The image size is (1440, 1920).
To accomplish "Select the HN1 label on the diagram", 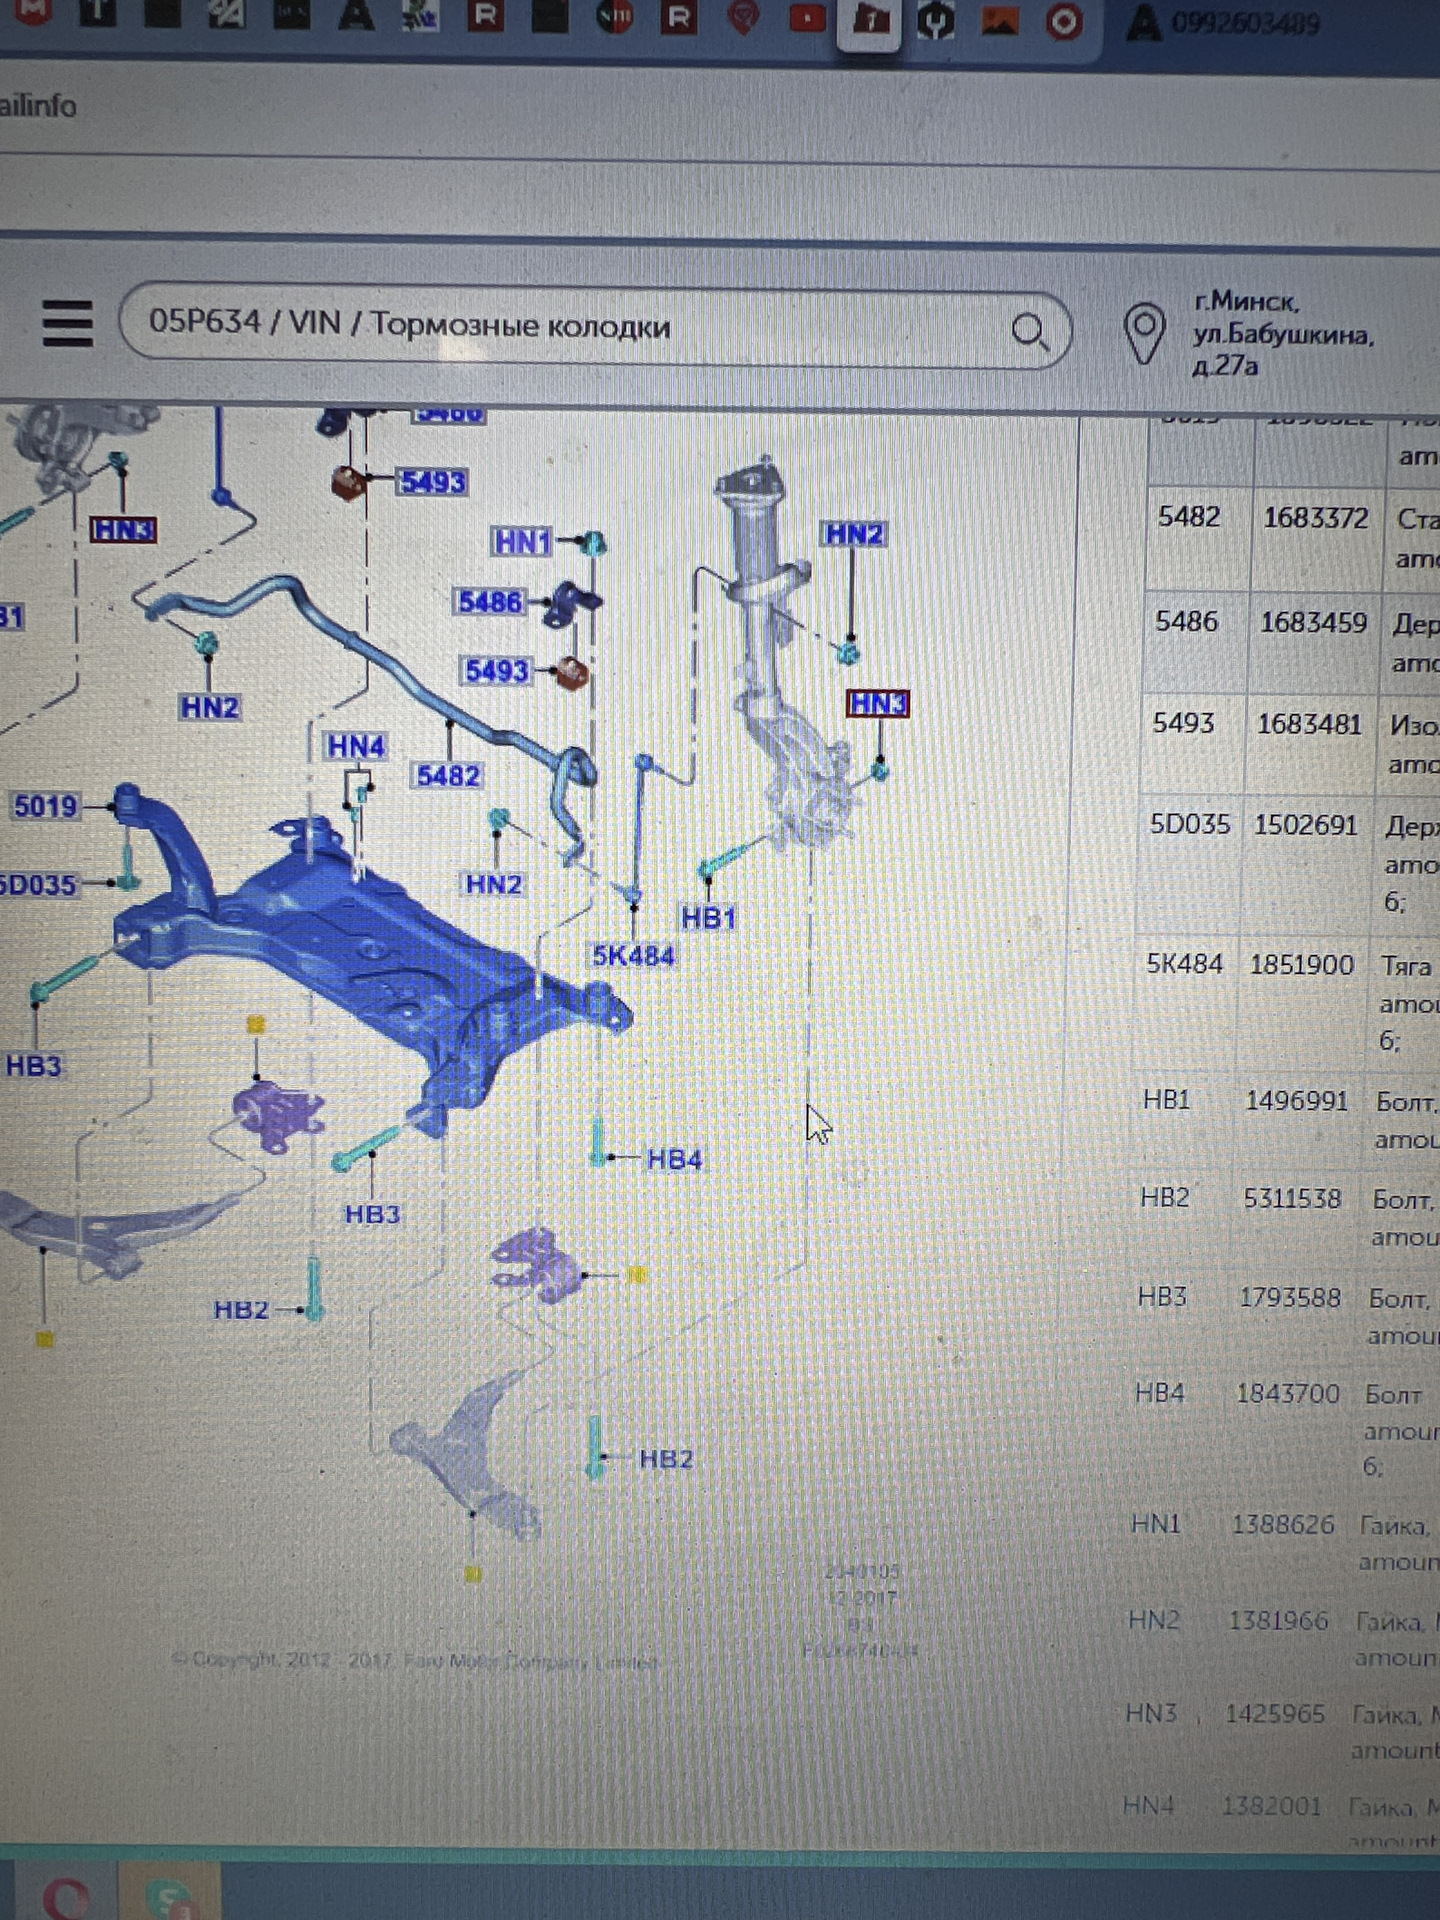I will 521,542.
